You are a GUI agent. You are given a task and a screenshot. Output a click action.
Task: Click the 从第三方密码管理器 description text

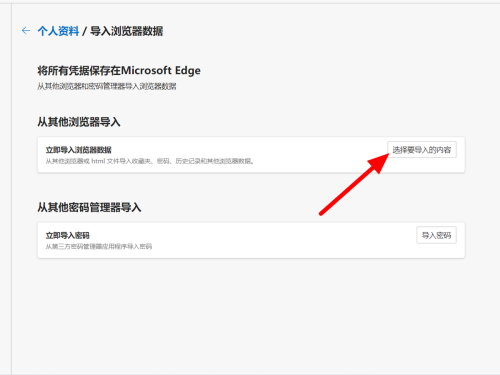(99, 247)
